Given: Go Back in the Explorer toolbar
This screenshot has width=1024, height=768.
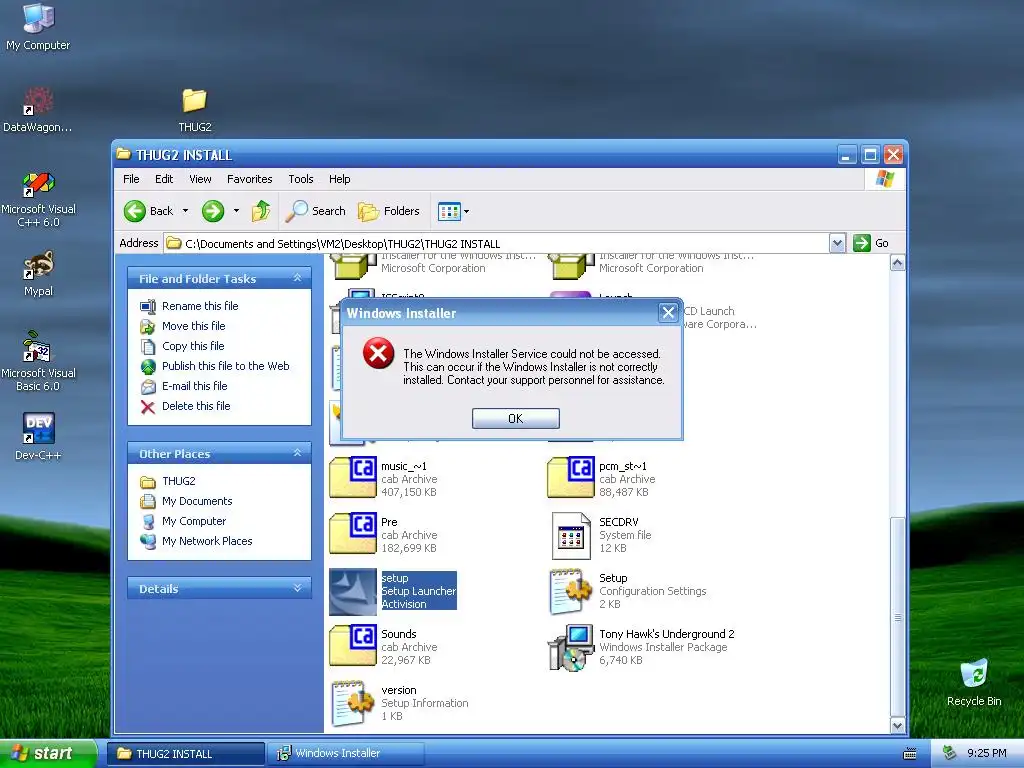Looking at the screenshot, I should click(x=149, y=211).
